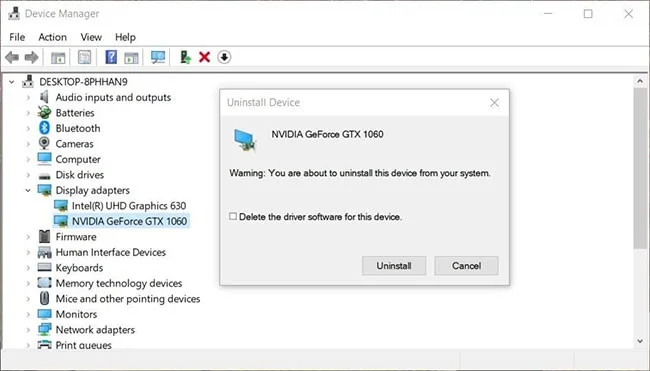Click the Memory technology devices icon
This screenshot has width=650, height=371.
pyautogui.click(x=44, y=283)
